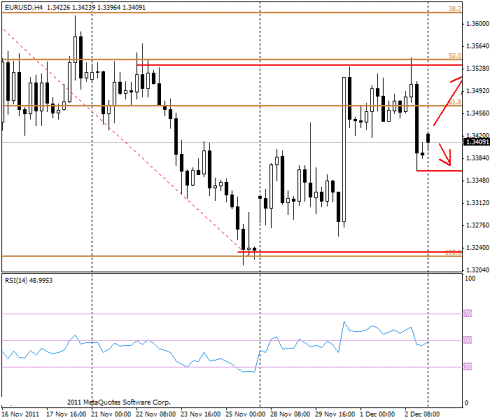Image resolution: width=490 pixels, height=420 pixels.
Task: Click the 1.33840 price scale label
Action: pos(477,158)
